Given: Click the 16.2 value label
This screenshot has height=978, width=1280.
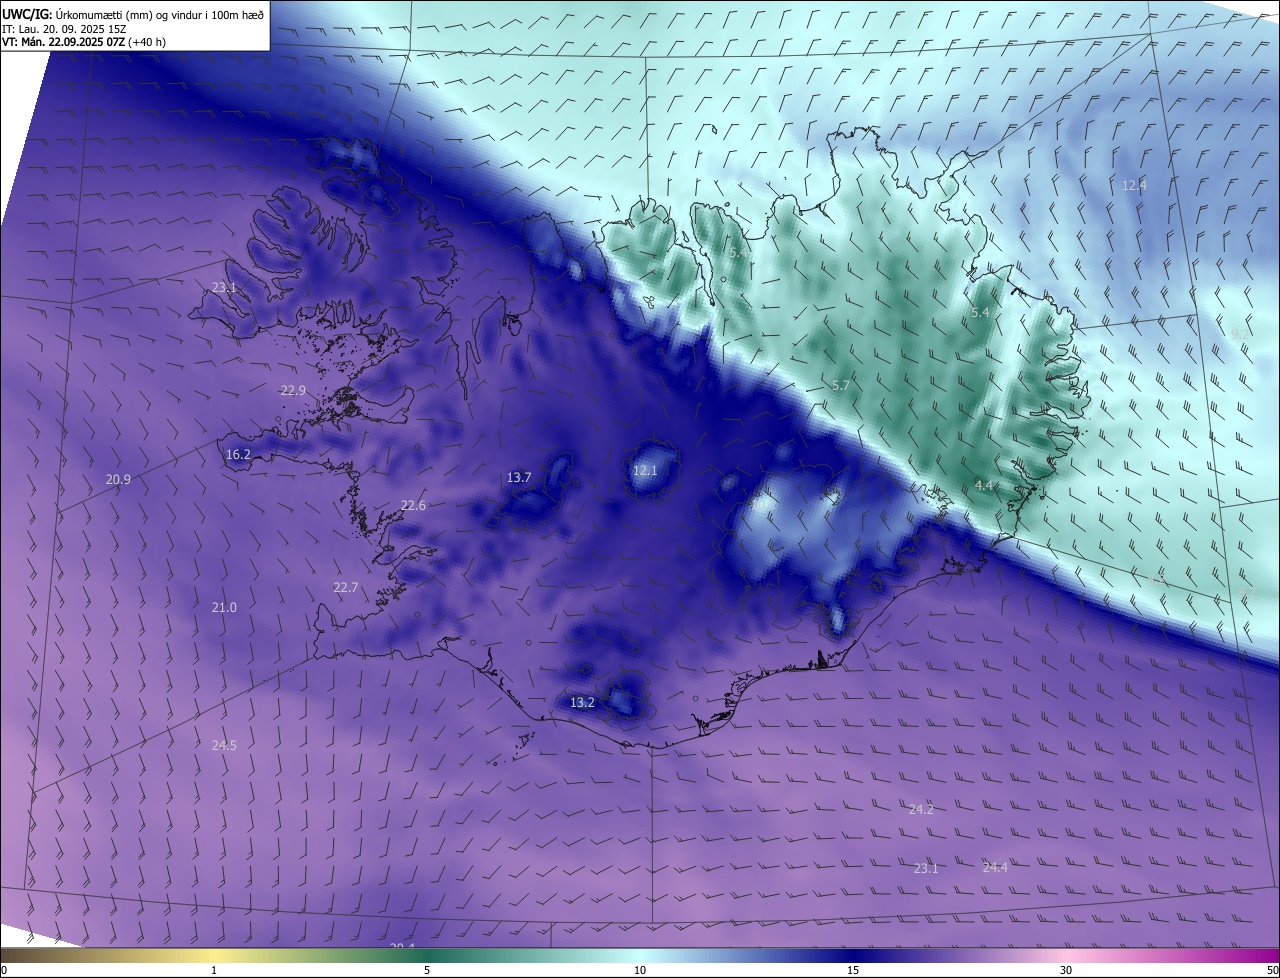Looking at the screenshot, I should coord(238,454).
